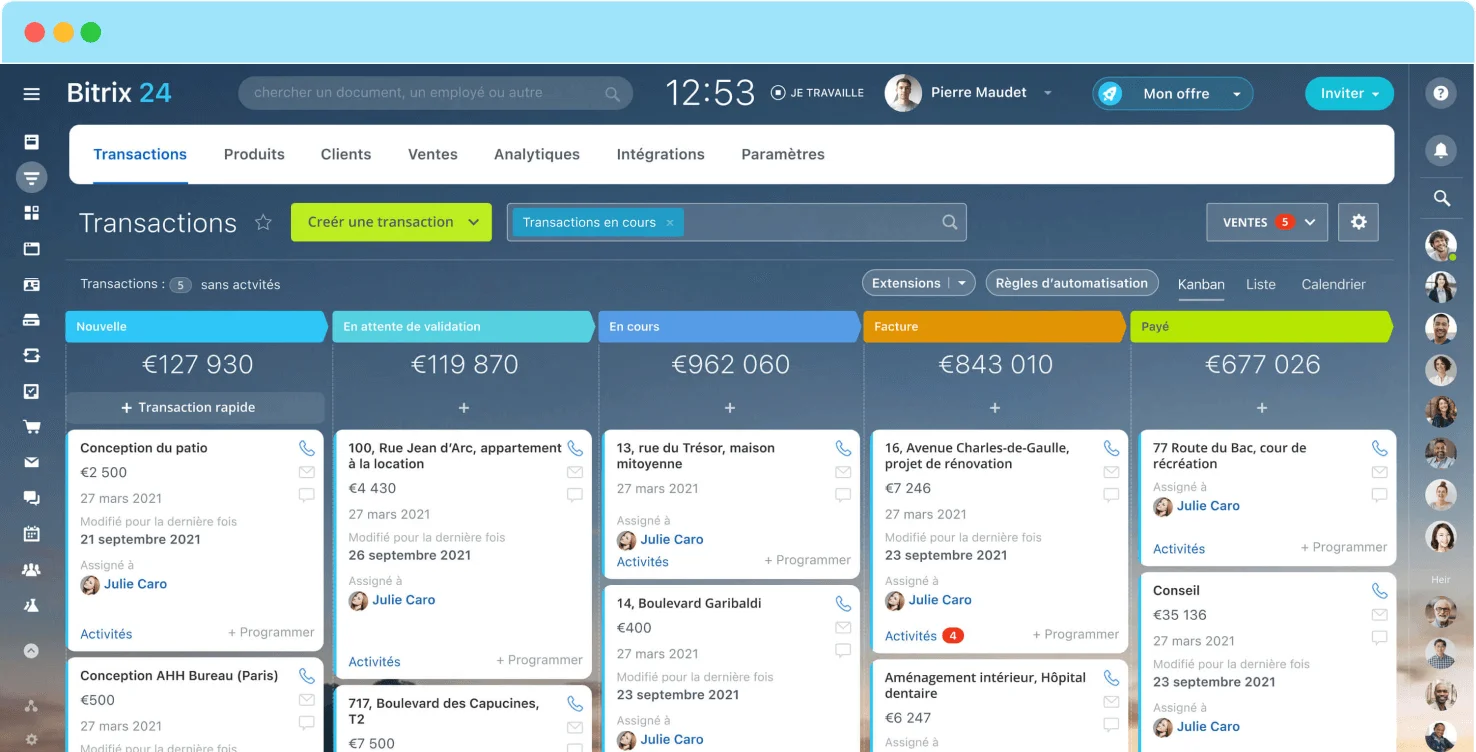The height and width of the screenshot is (752, 1476).
Task: Open the hamburger menu next to Bitrix 24
Action: [32, 94]
